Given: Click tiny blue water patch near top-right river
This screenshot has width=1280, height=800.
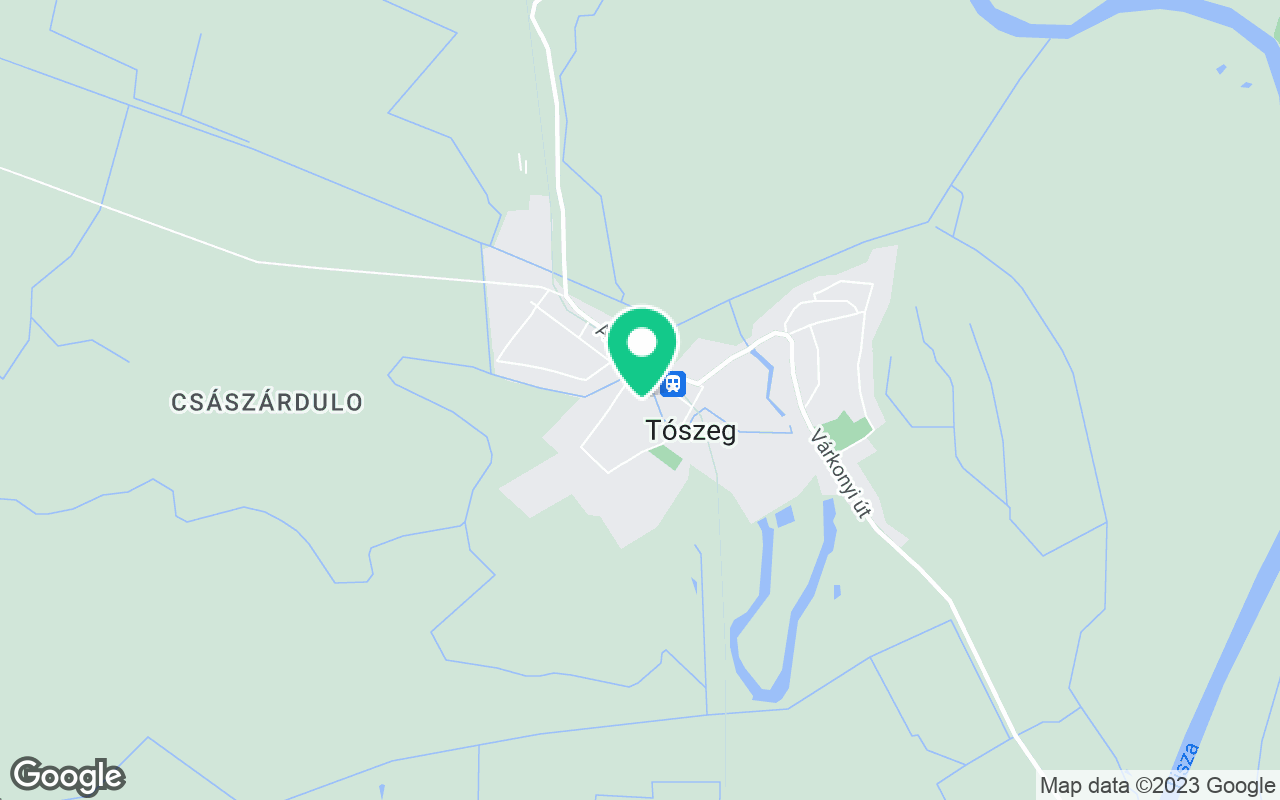Looking at the screenshot, I should tap(1222, 69).
